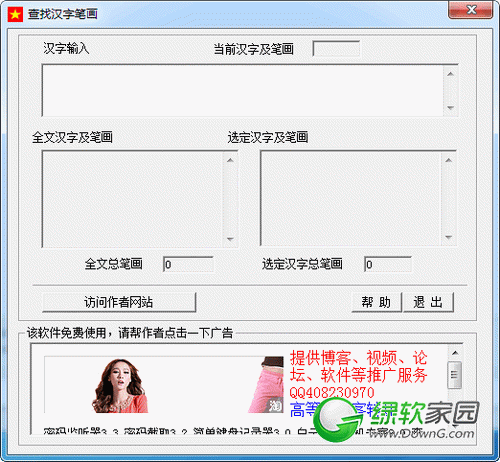Click the up arrow of the 汉字输入 scrollbar
Screen dimensions: 500x462
click(450, 74)
